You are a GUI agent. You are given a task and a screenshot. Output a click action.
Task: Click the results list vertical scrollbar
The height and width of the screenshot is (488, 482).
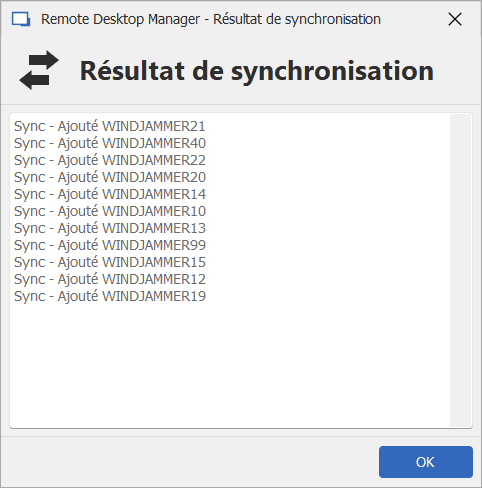[460, 270]
